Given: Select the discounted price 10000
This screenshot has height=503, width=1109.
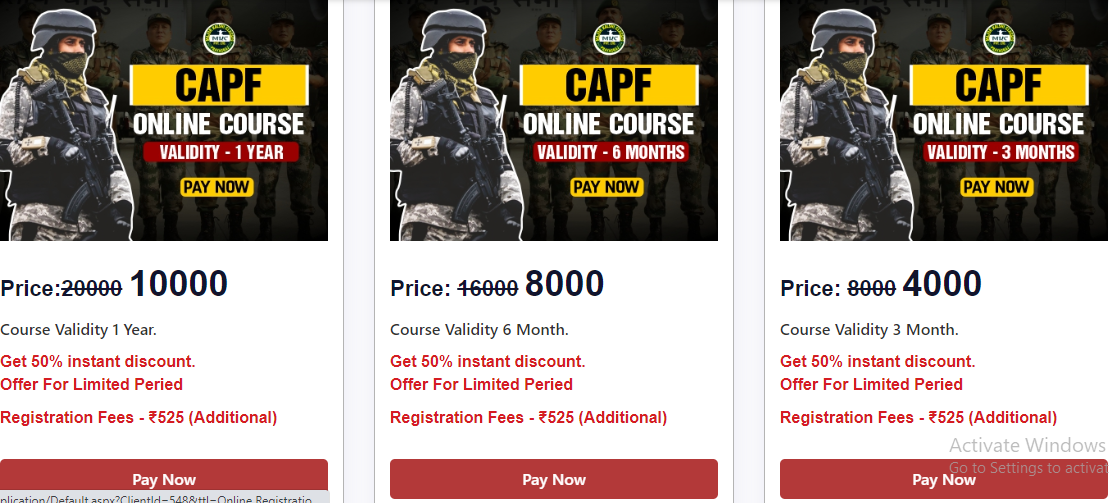Looking at the screenshot, I should (x=178, y=284).
